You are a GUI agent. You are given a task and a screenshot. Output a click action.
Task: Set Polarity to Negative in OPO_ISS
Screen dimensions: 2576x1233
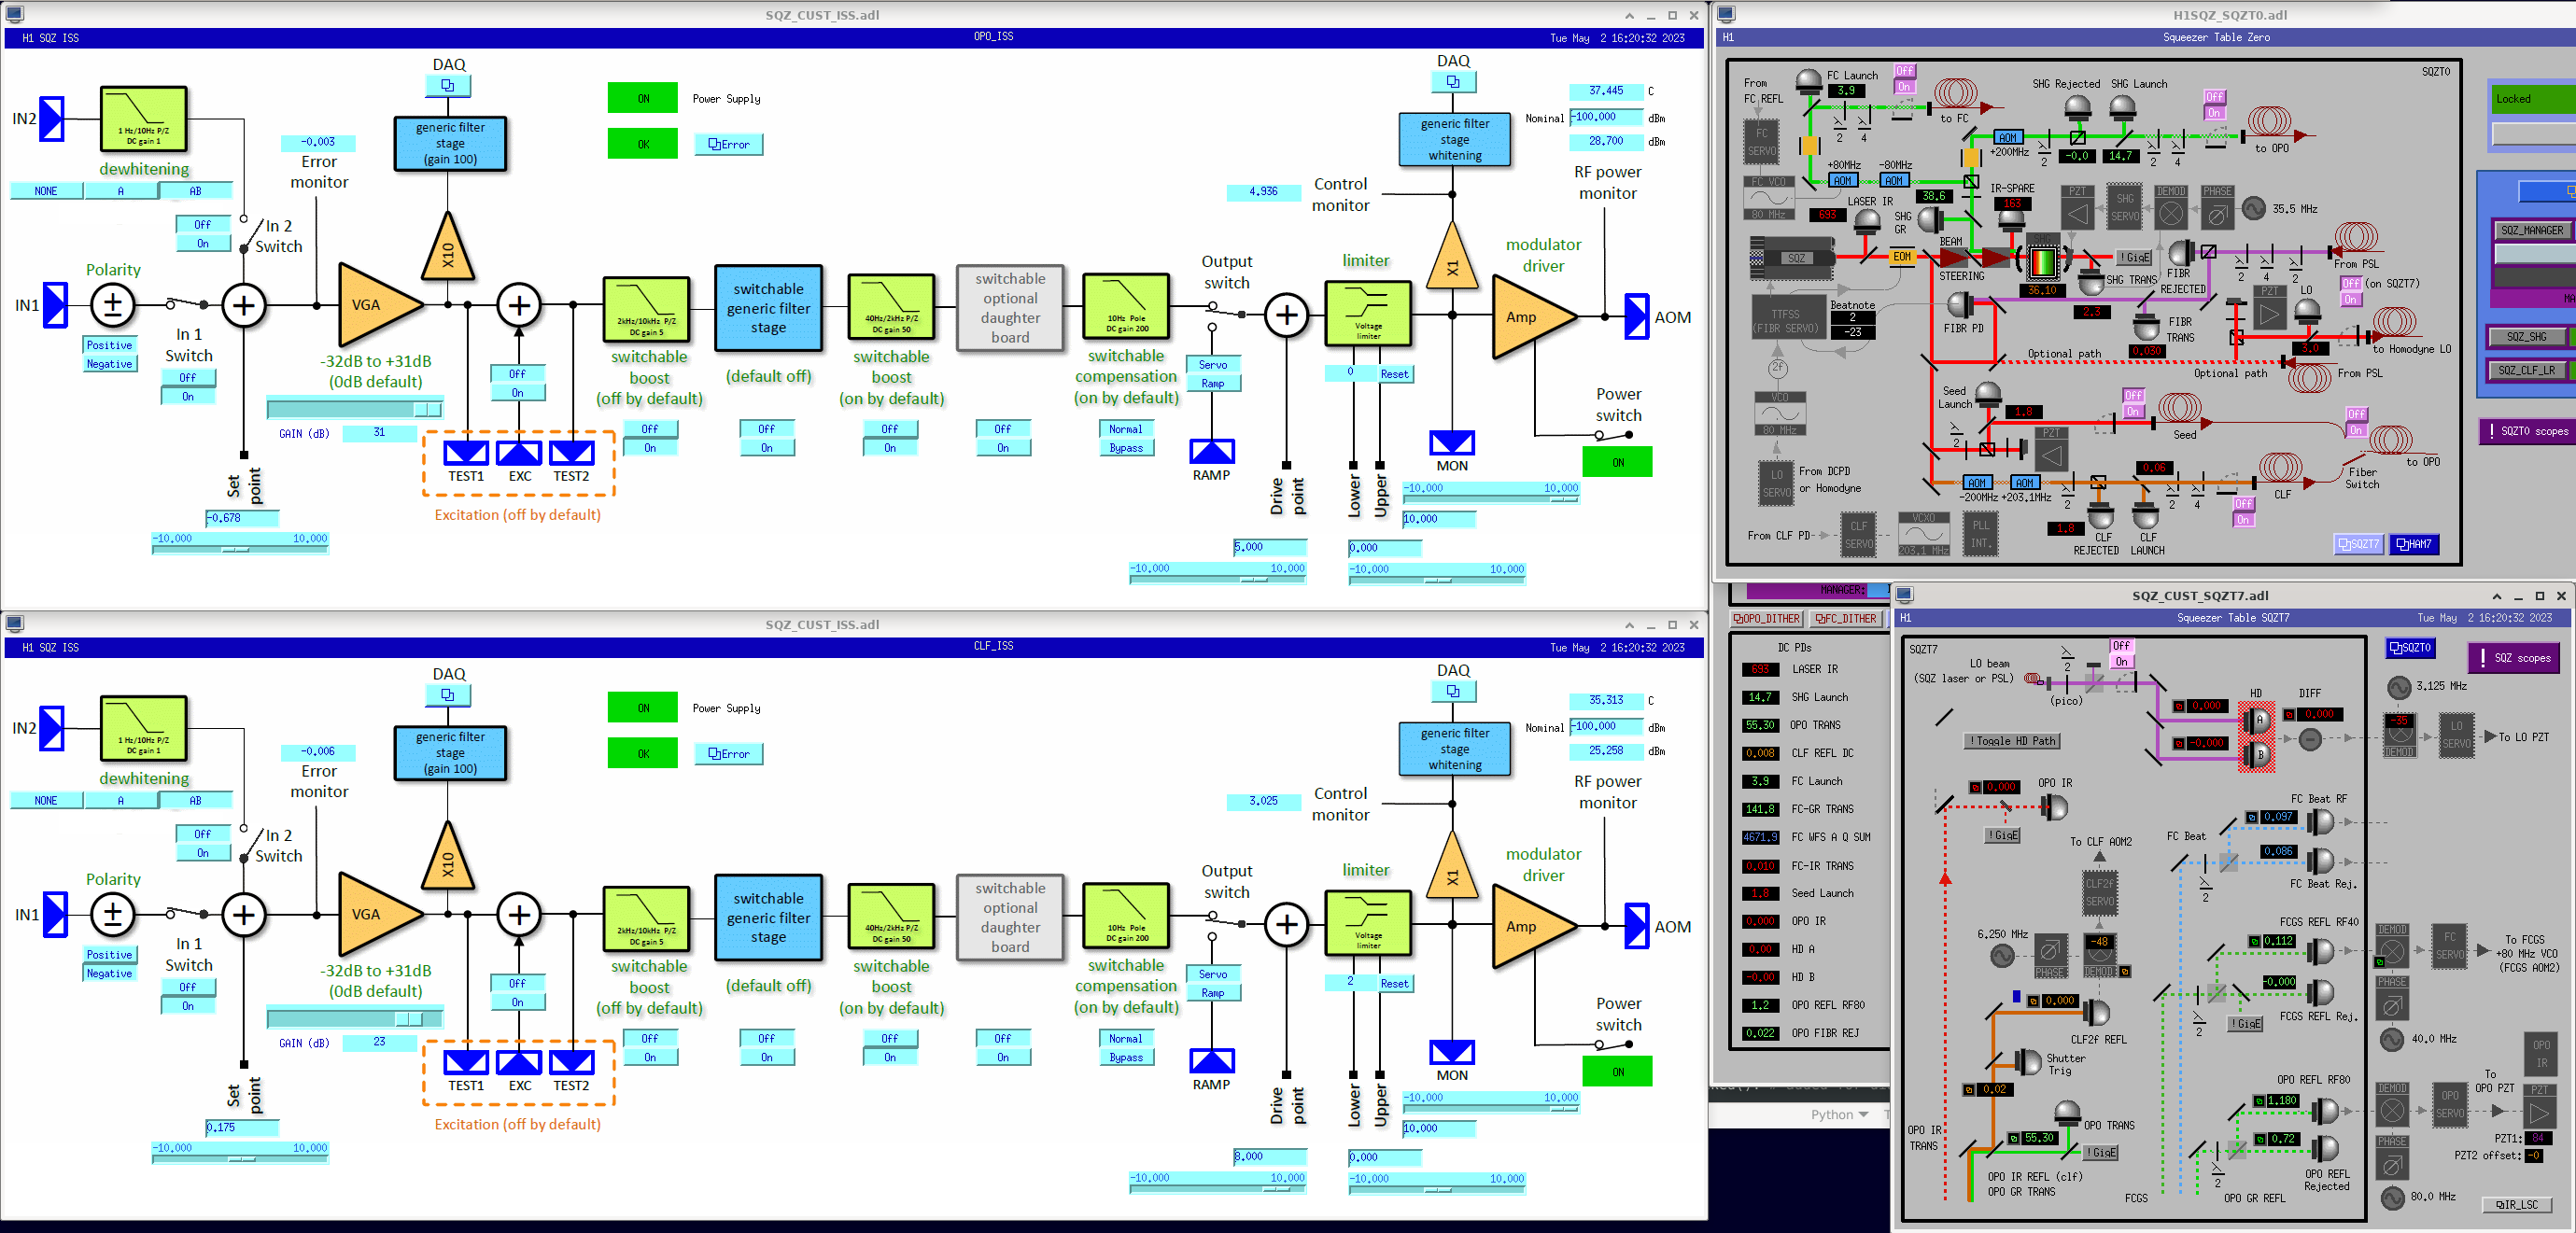(109, 364)
